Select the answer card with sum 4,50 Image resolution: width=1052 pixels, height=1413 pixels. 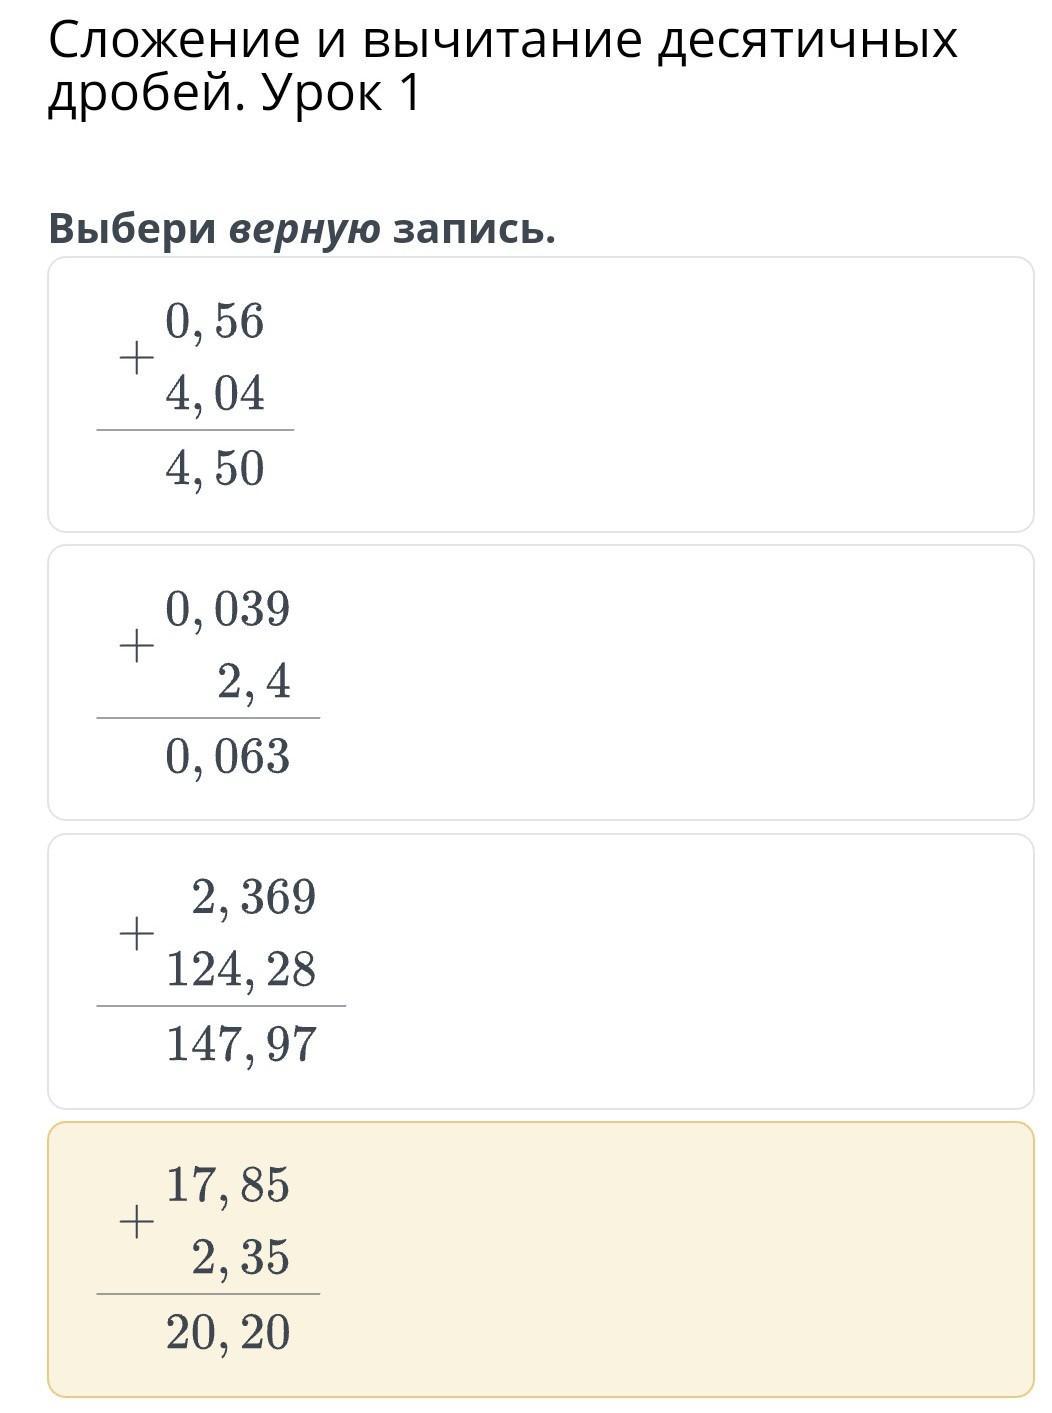tap(540, 394)
